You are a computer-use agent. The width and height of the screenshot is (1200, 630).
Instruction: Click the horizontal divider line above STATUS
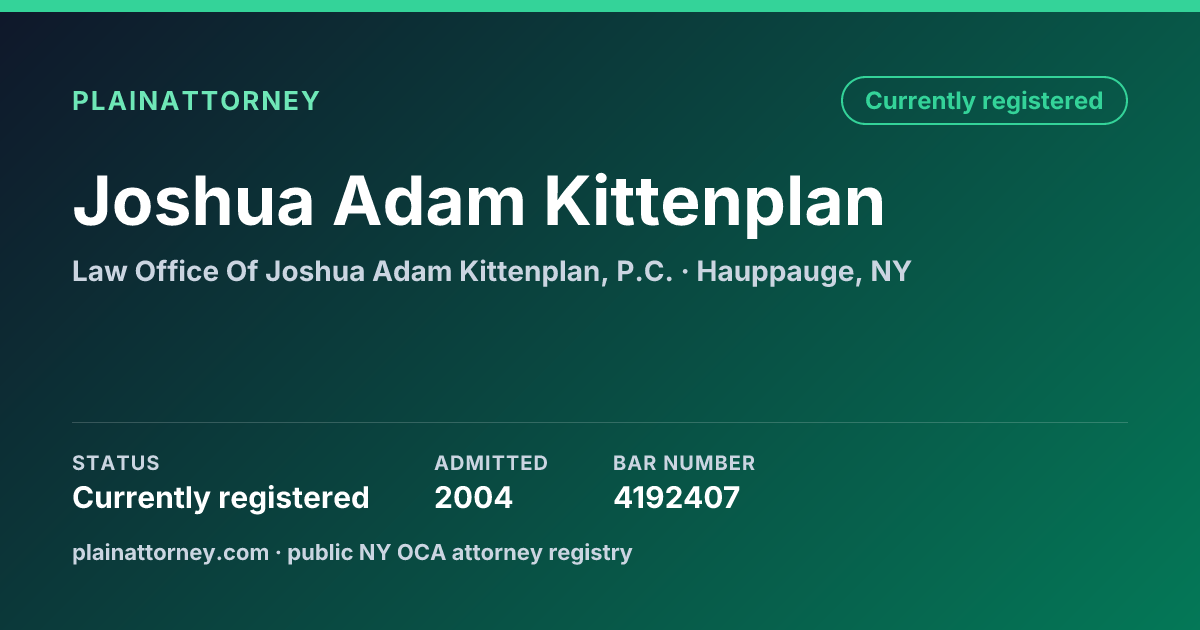[600, 422]
